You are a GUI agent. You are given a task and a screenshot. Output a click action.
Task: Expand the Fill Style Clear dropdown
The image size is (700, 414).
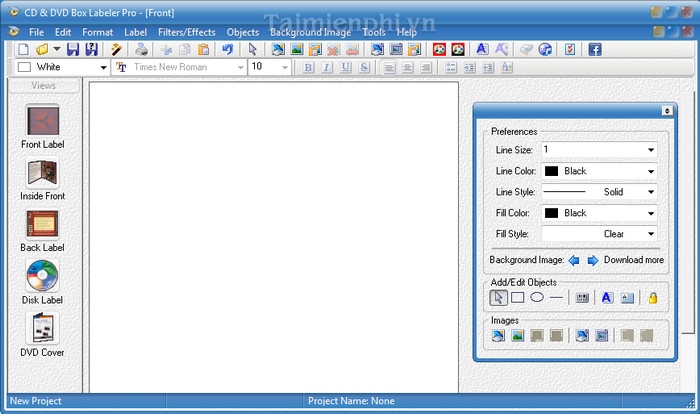pyautogui.click(x=651, y=234)
